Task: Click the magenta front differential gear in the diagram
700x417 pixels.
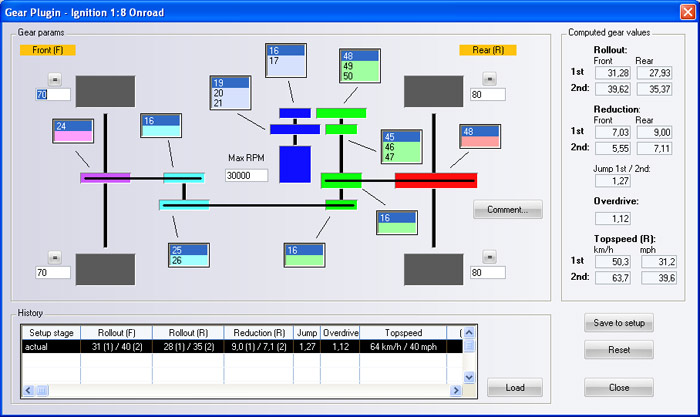Action: point(105,178)
